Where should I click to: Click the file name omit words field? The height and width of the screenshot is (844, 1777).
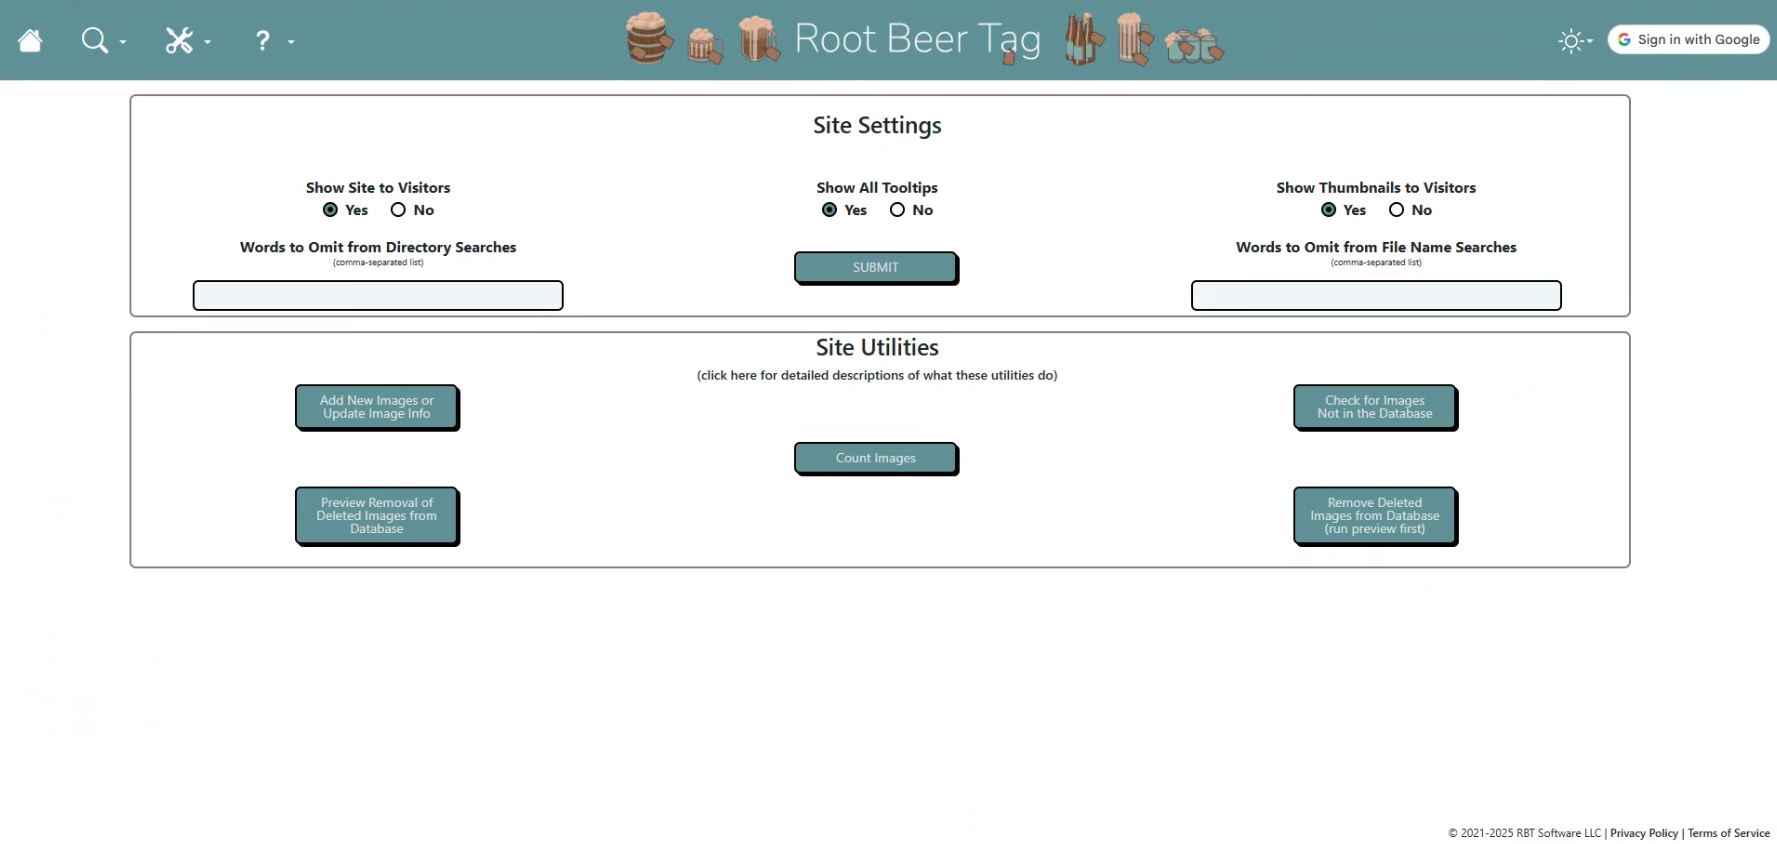(x=1375, y=296)
